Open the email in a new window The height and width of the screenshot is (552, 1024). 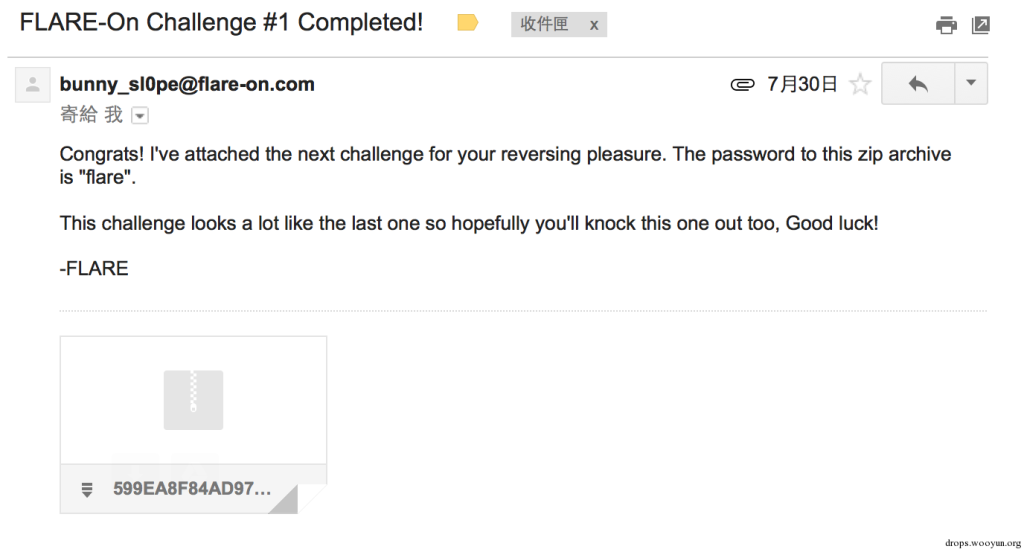[981, 25]
